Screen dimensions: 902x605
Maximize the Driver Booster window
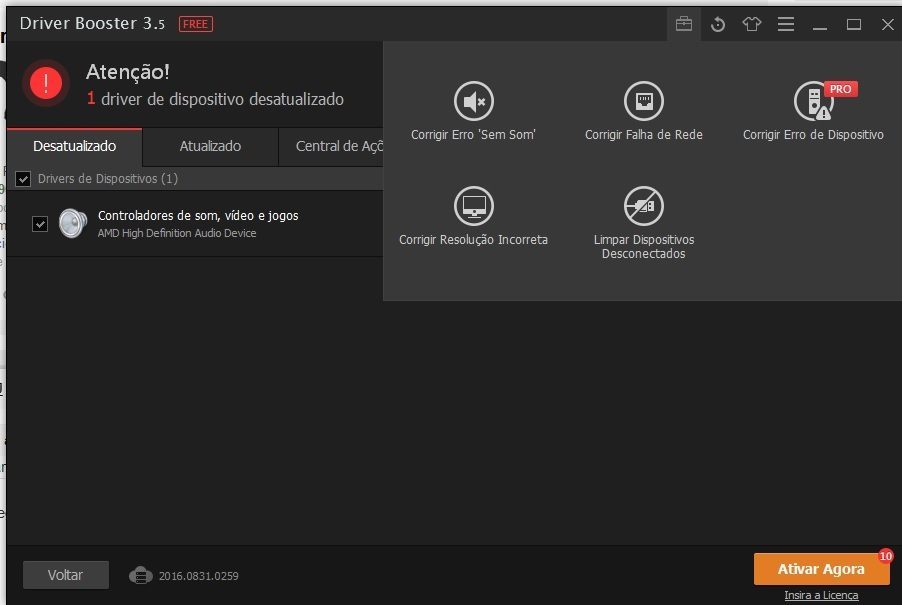coord(854,24)
